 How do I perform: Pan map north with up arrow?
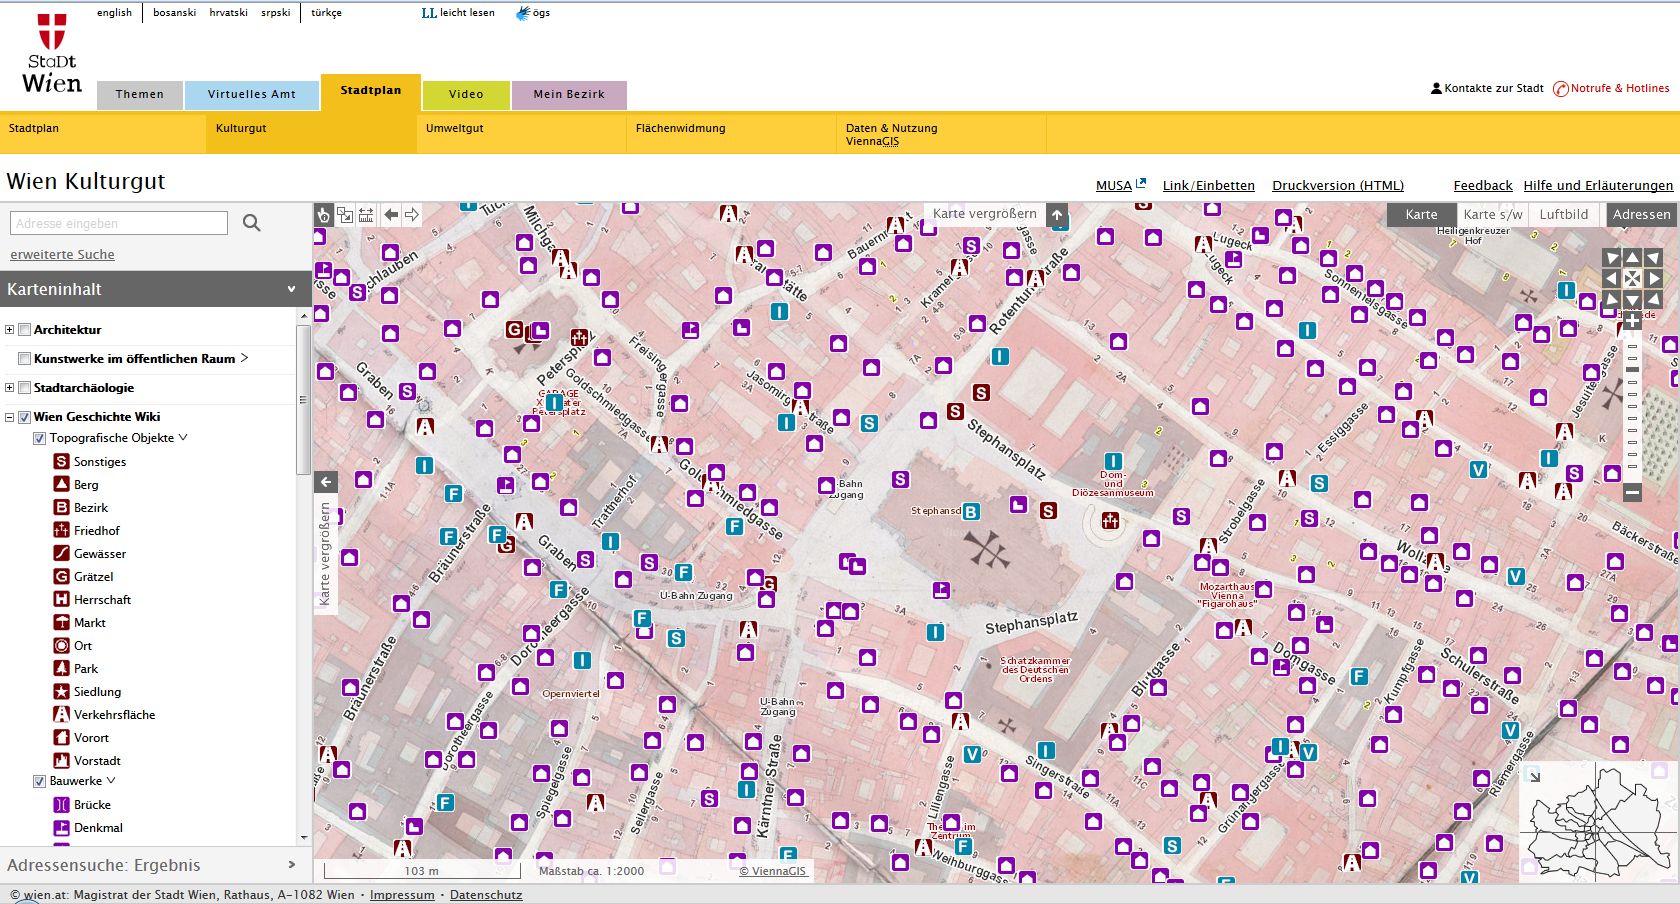coord(1632,258)
